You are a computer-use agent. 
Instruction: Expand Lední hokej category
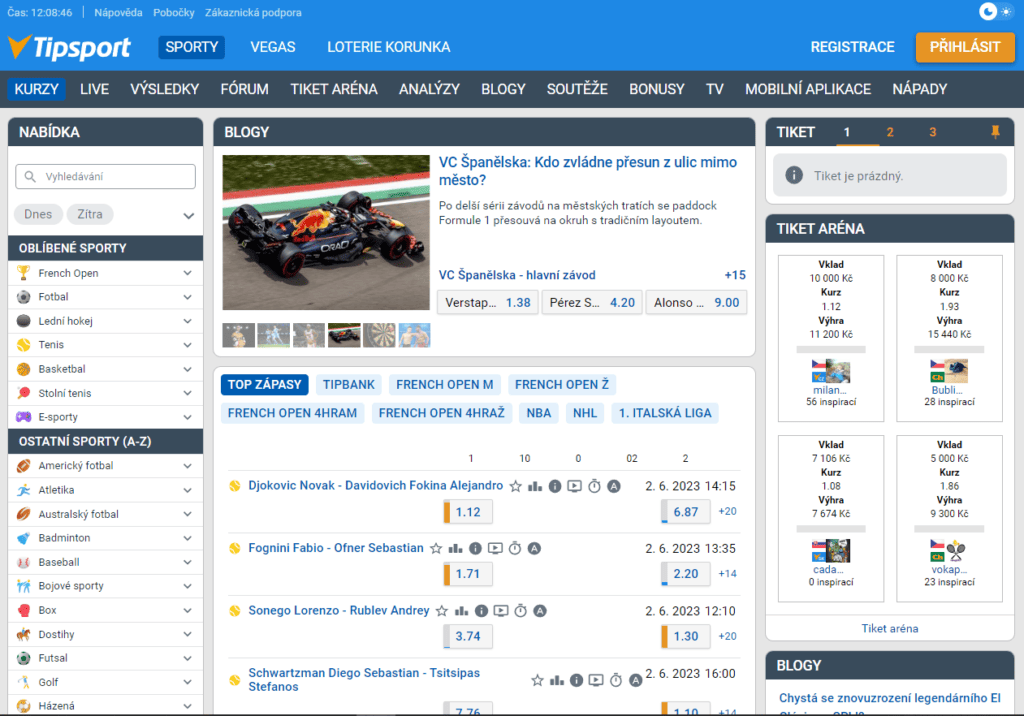187,321
